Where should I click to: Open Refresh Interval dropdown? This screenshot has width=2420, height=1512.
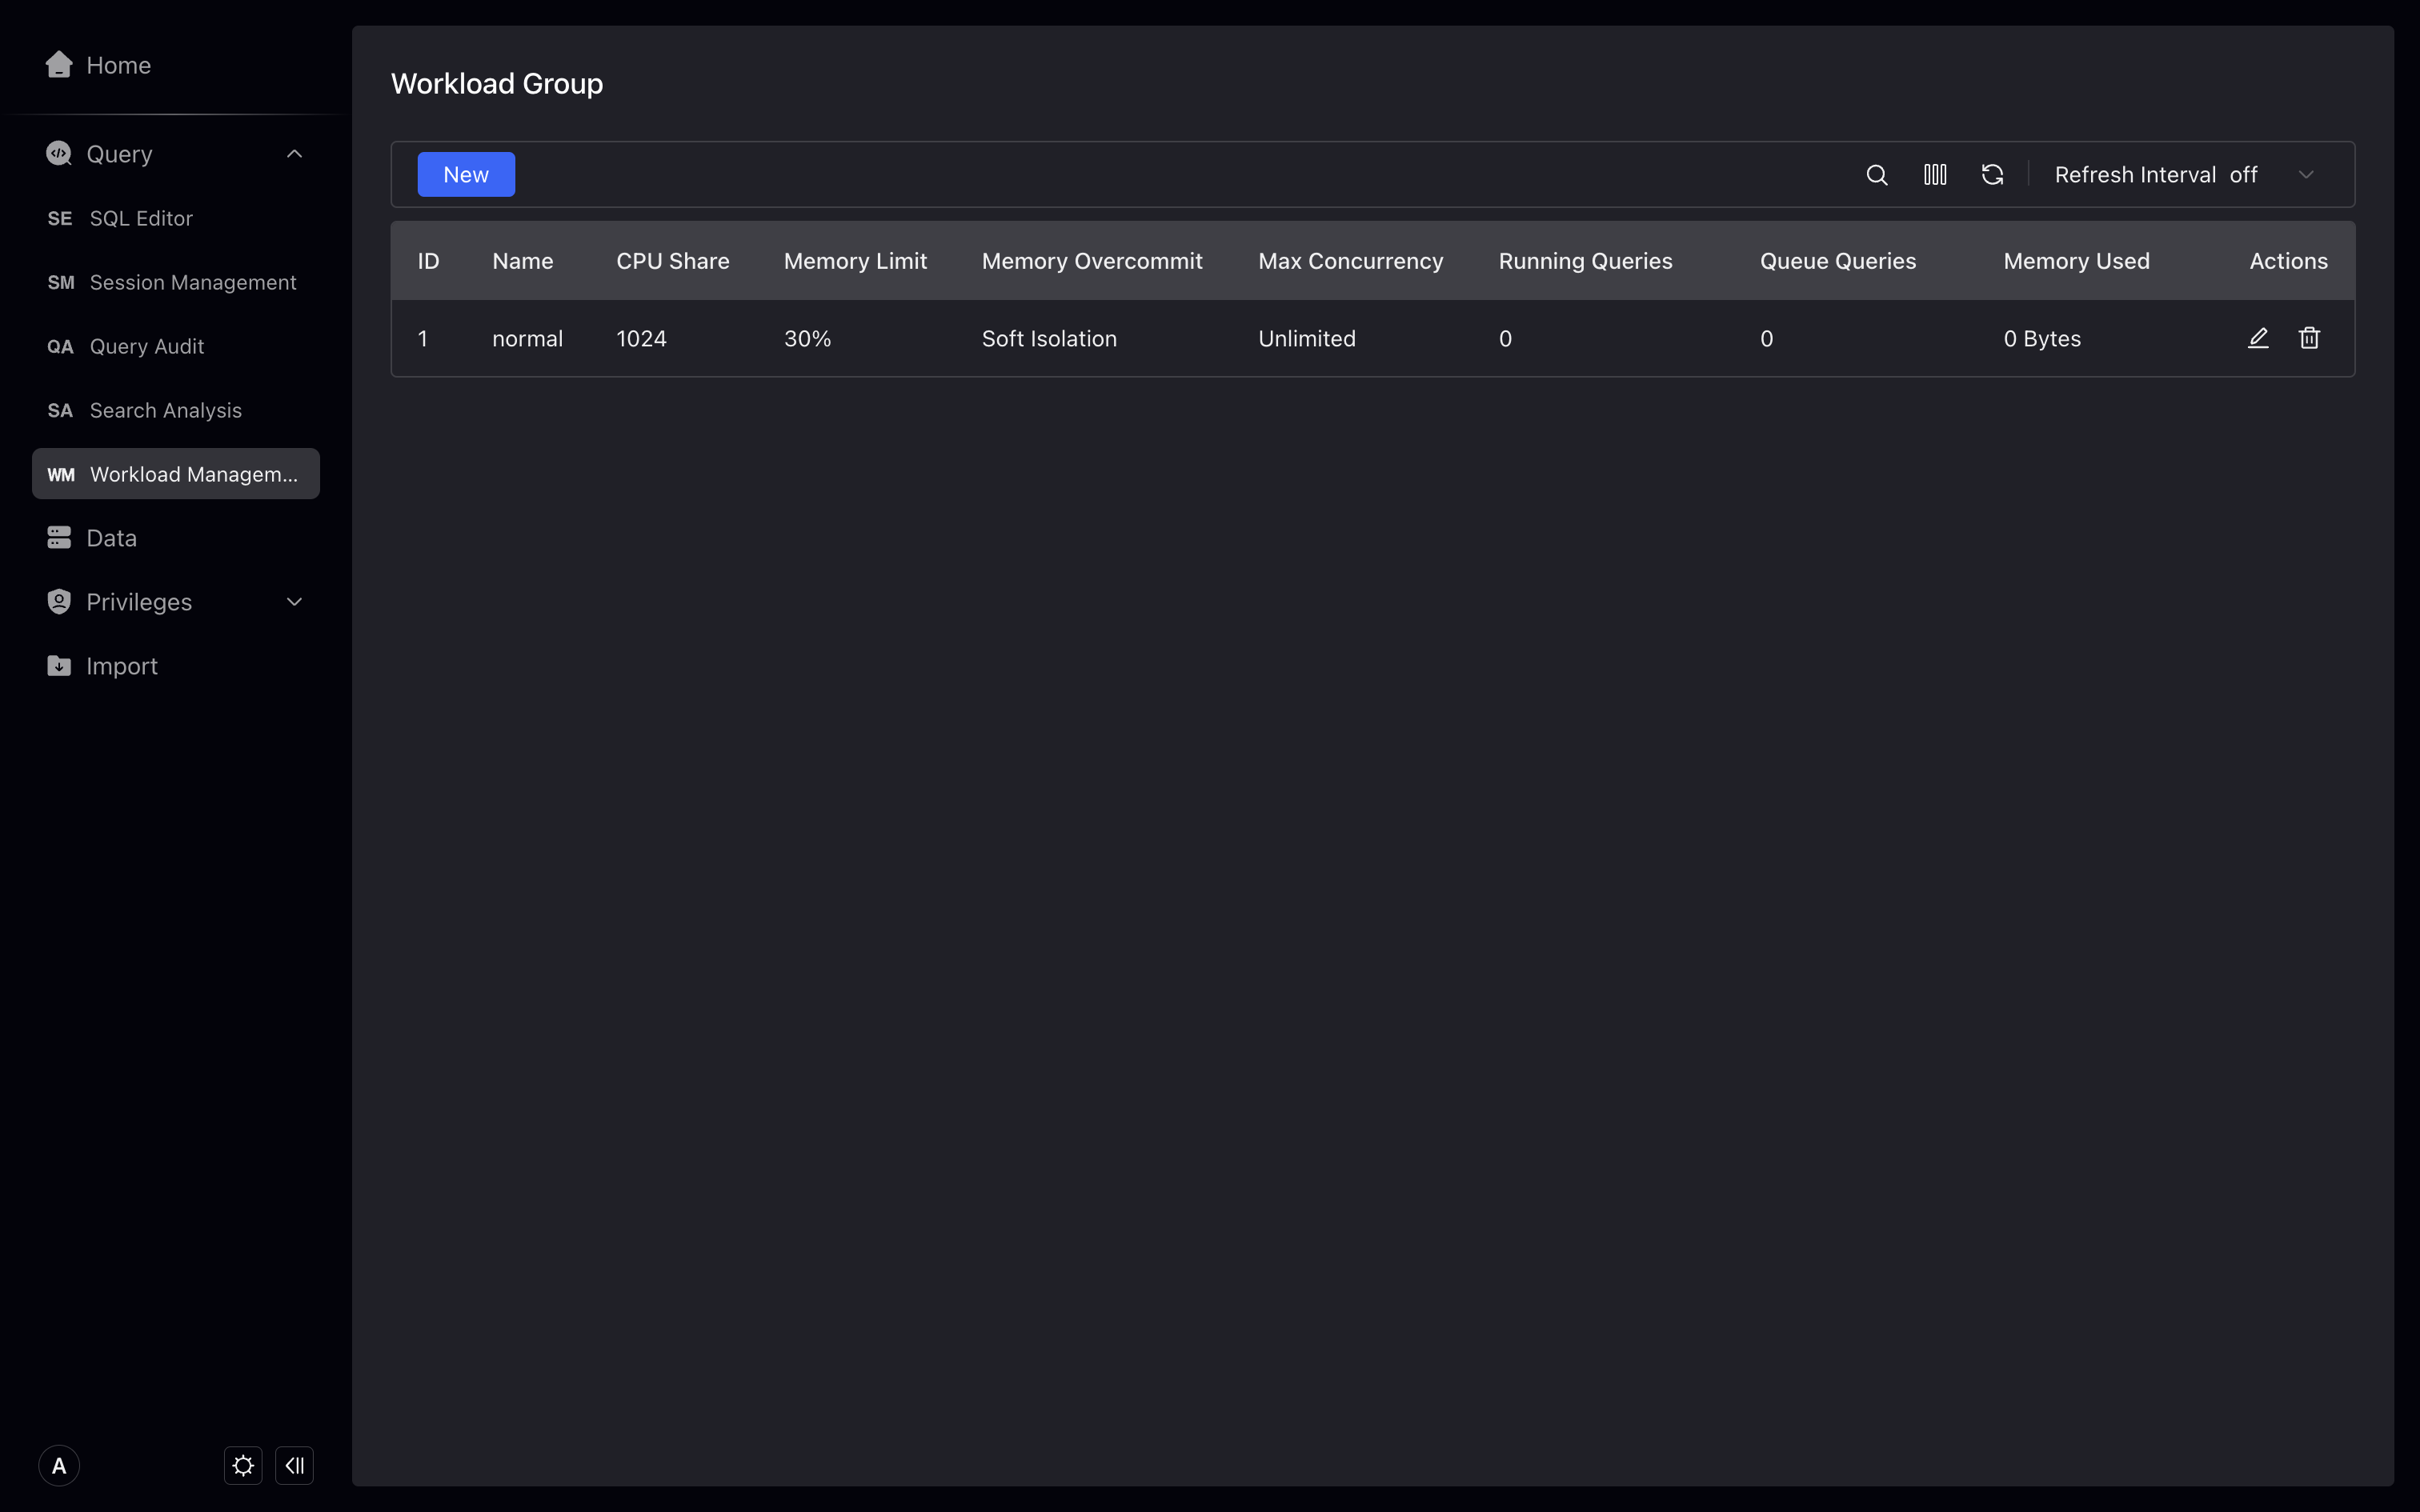(2185, 175)
